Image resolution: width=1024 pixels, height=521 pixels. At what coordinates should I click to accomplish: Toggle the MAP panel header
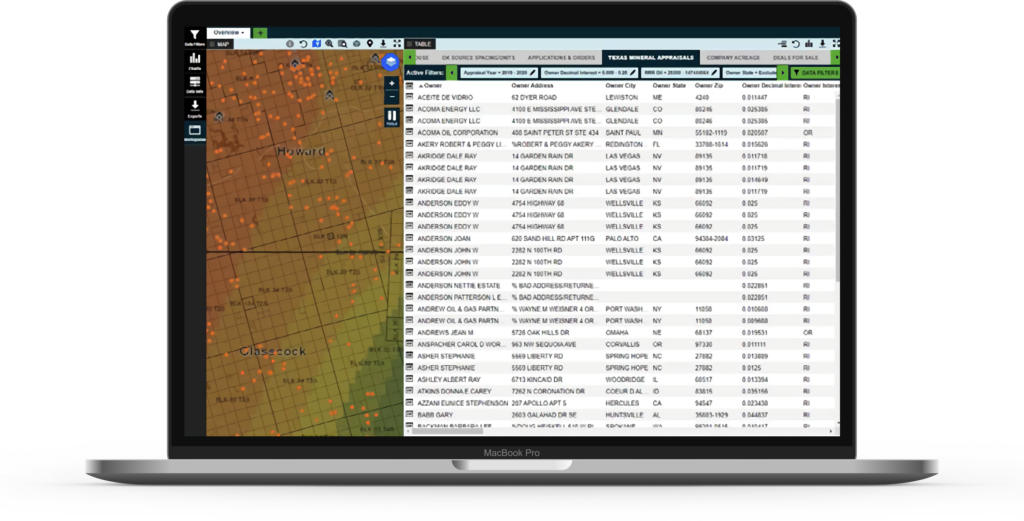click(219, 44)
